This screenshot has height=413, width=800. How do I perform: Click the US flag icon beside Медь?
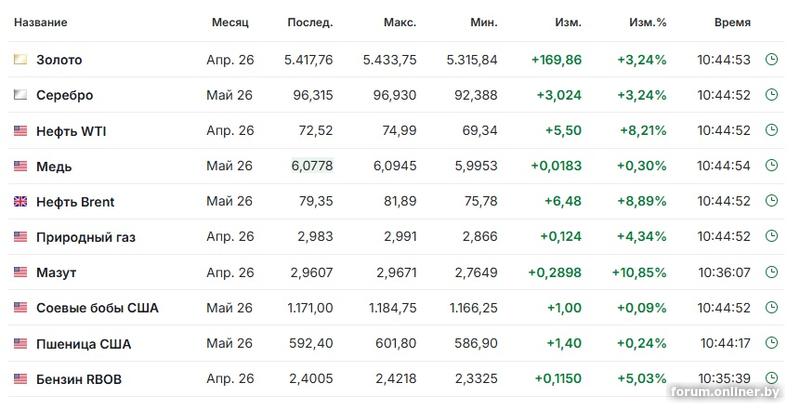[x=20, y=166]
